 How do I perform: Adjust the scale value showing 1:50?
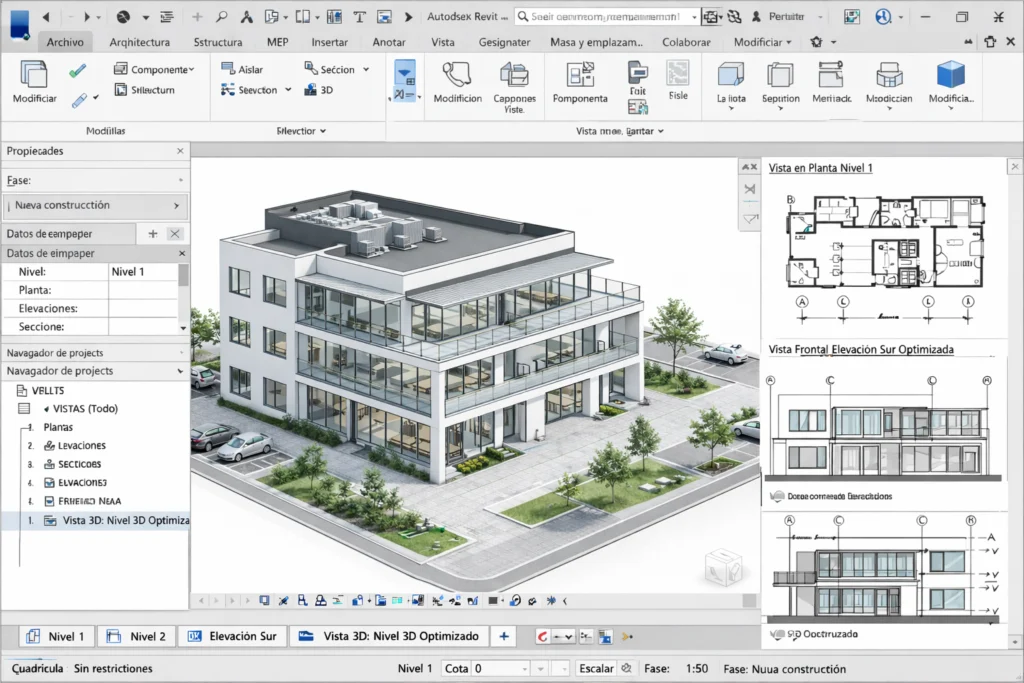tap(695, 668)
